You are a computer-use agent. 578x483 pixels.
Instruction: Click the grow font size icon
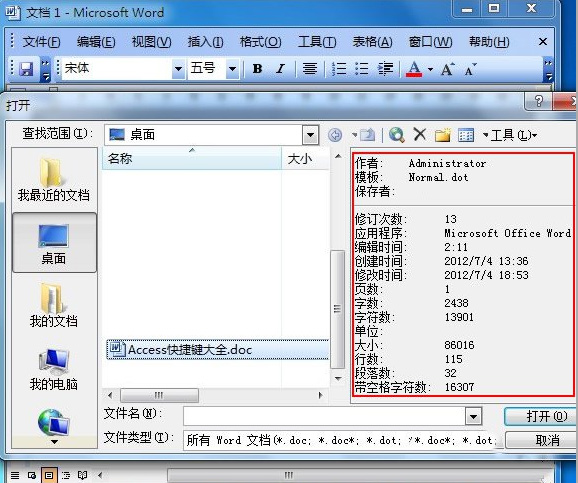tap(448, 69)
